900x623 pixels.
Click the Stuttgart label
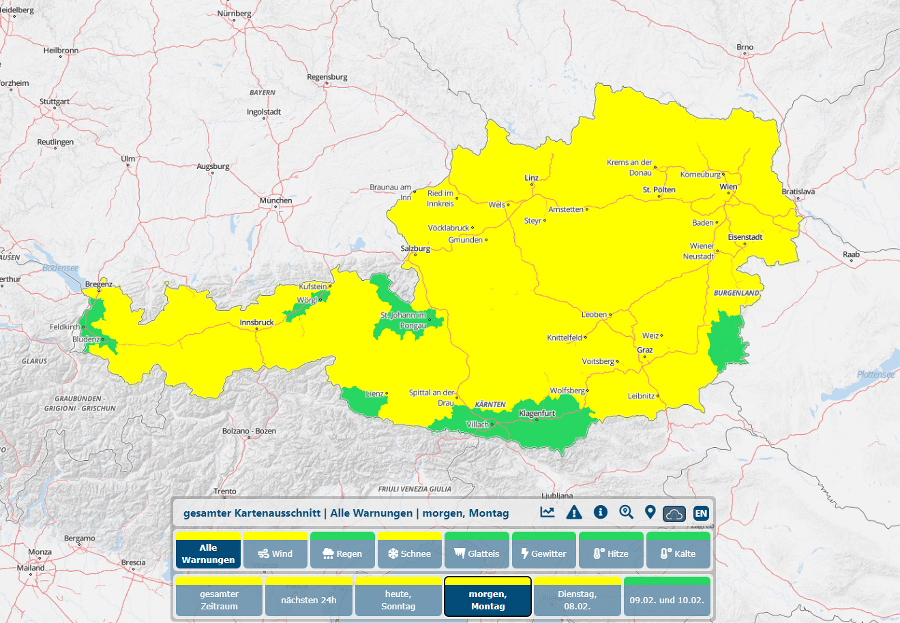click(55, 102)
